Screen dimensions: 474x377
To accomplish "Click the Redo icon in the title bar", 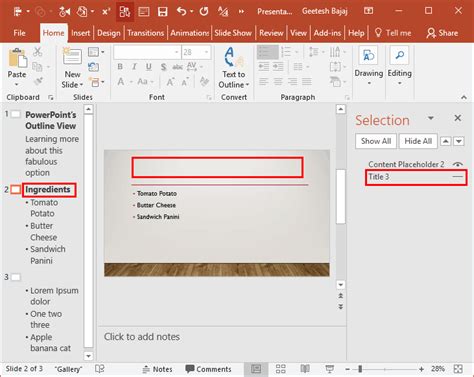I will click(204, 12).
